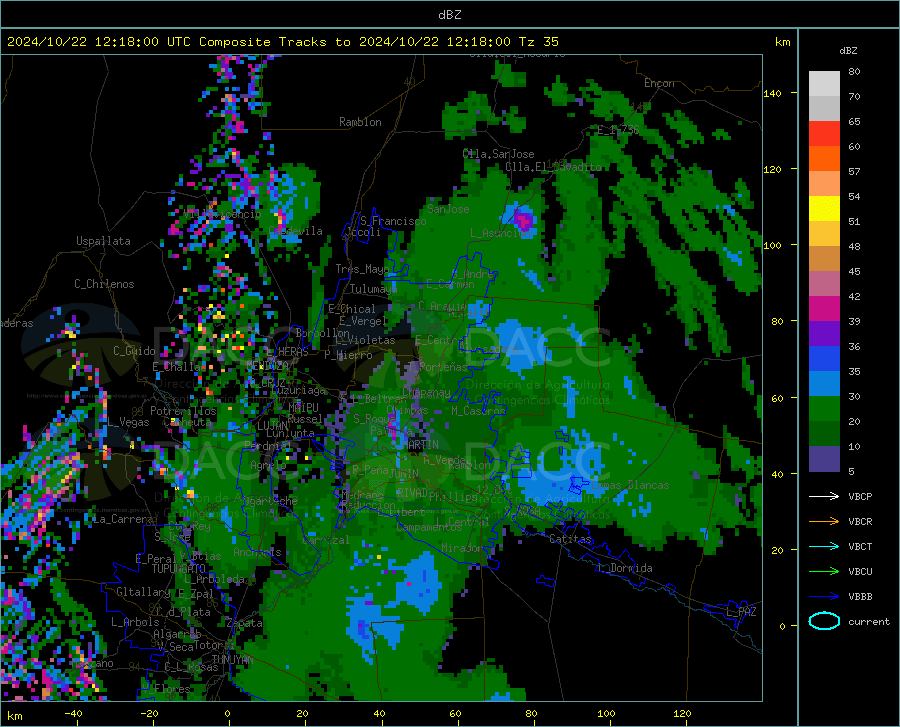900x727 pixels.
Task: Click the cyan 'current' ellipse legend icon
Action: (x=824, y=621)
